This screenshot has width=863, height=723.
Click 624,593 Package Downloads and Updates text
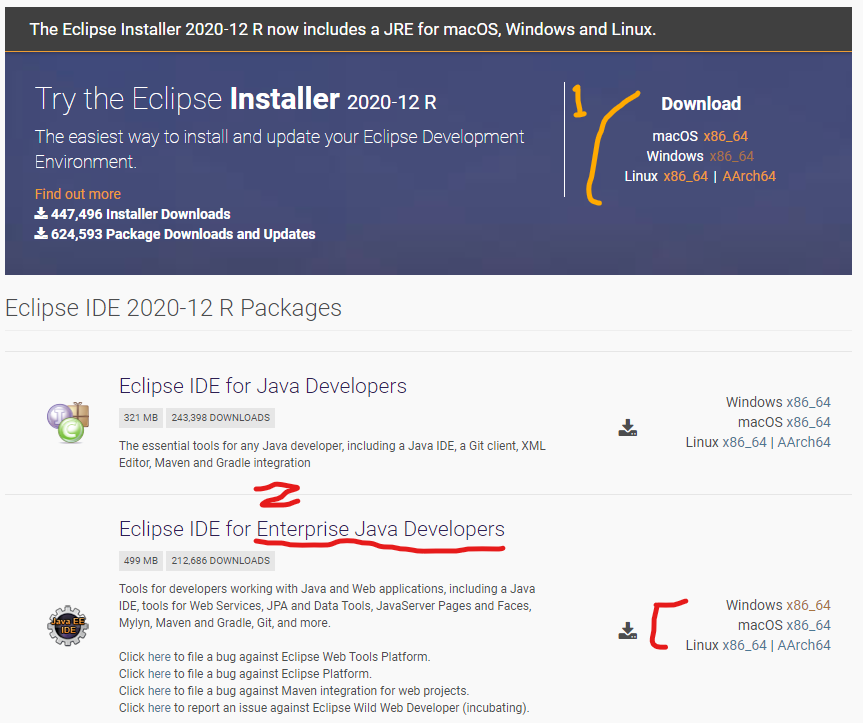(183, 234)
